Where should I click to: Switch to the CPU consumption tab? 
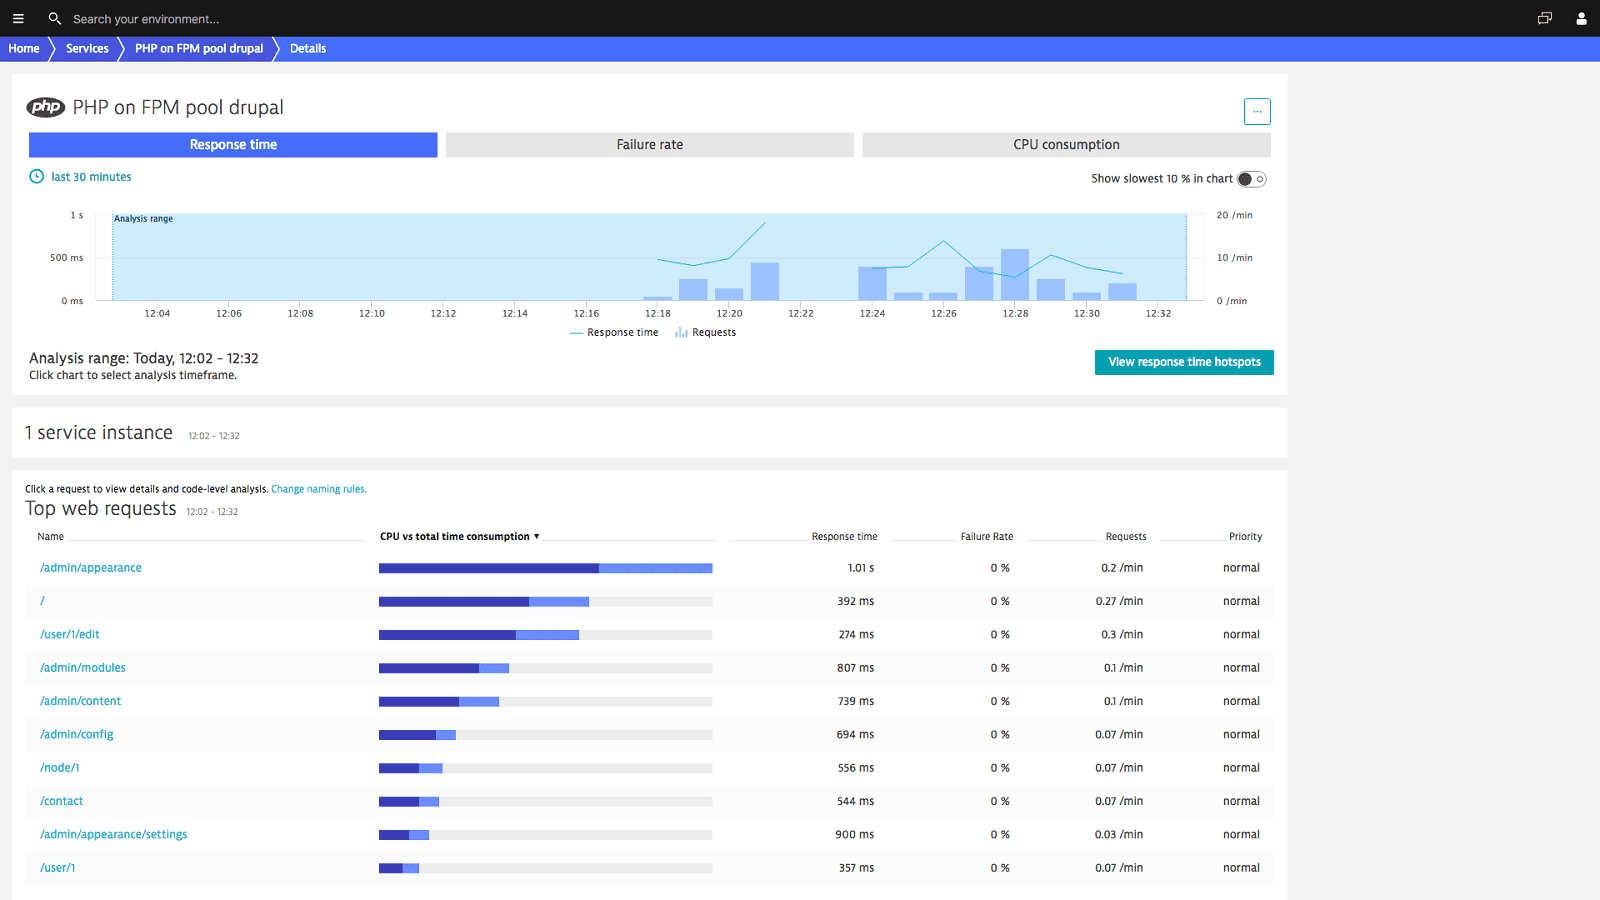click(x=1066, y=145)
